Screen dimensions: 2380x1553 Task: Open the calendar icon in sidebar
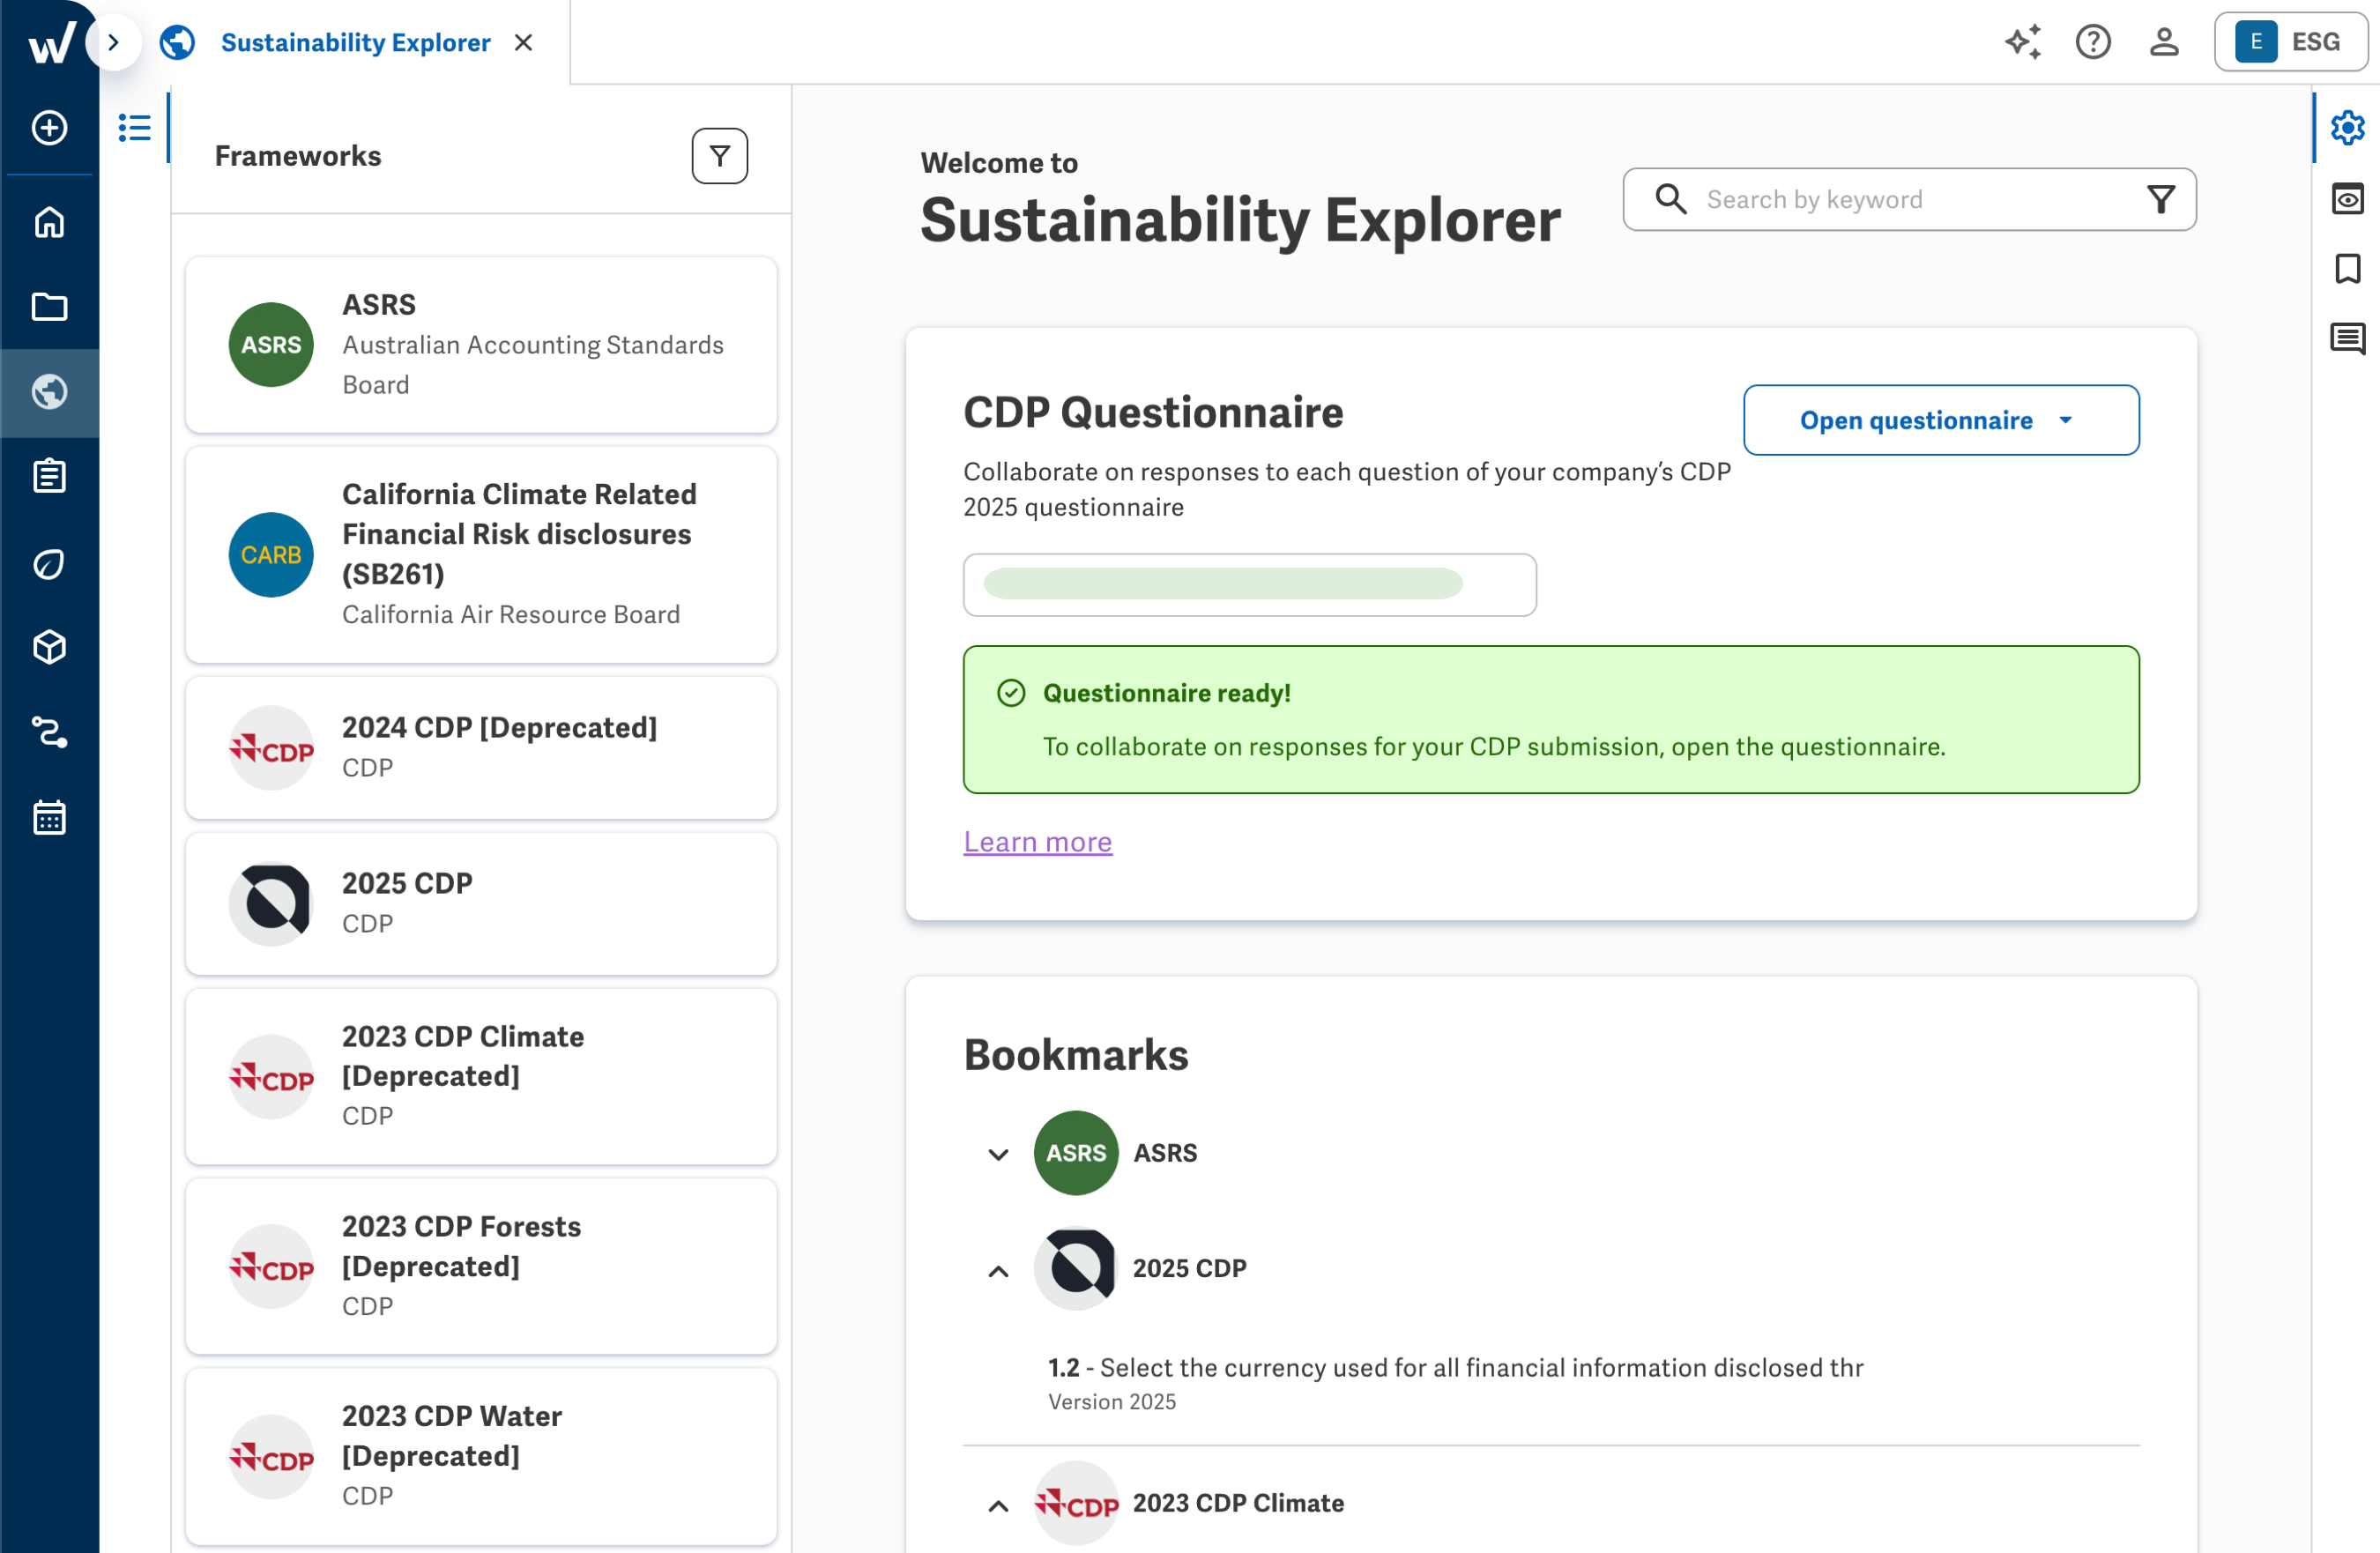point(49,817)
